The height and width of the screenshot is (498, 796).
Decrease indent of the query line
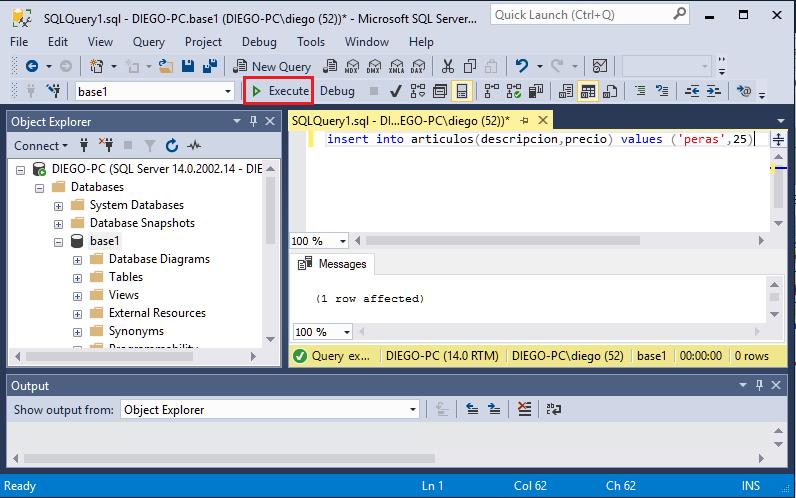[691, 91]
